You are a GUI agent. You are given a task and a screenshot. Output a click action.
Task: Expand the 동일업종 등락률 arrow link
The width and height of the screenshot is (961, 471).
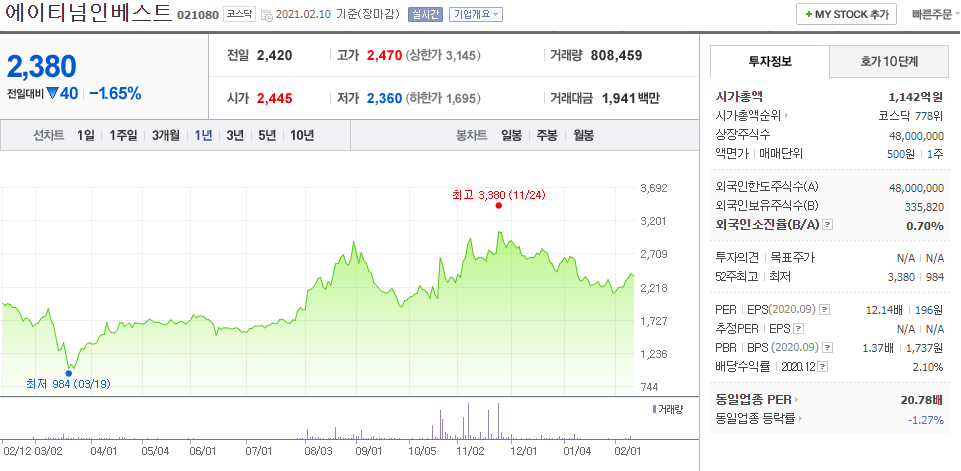click(x=759, y=419)
